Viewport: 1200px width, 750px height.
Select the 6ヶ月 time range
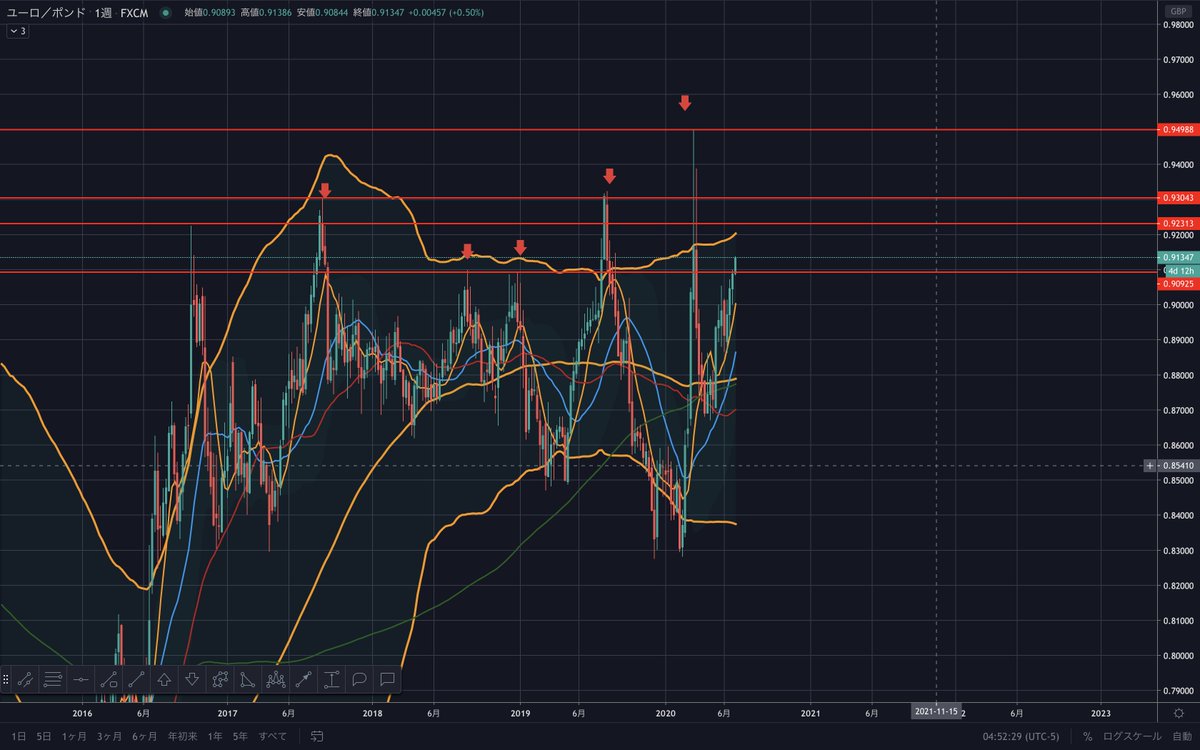tap(145, 737)
